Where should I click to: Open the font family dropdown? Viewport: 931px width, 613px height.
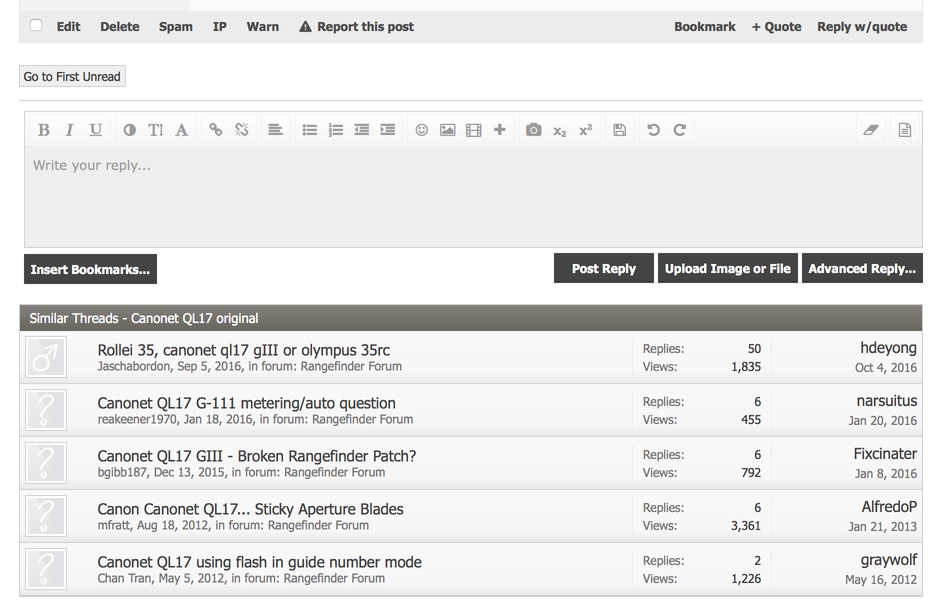(181, 130)
